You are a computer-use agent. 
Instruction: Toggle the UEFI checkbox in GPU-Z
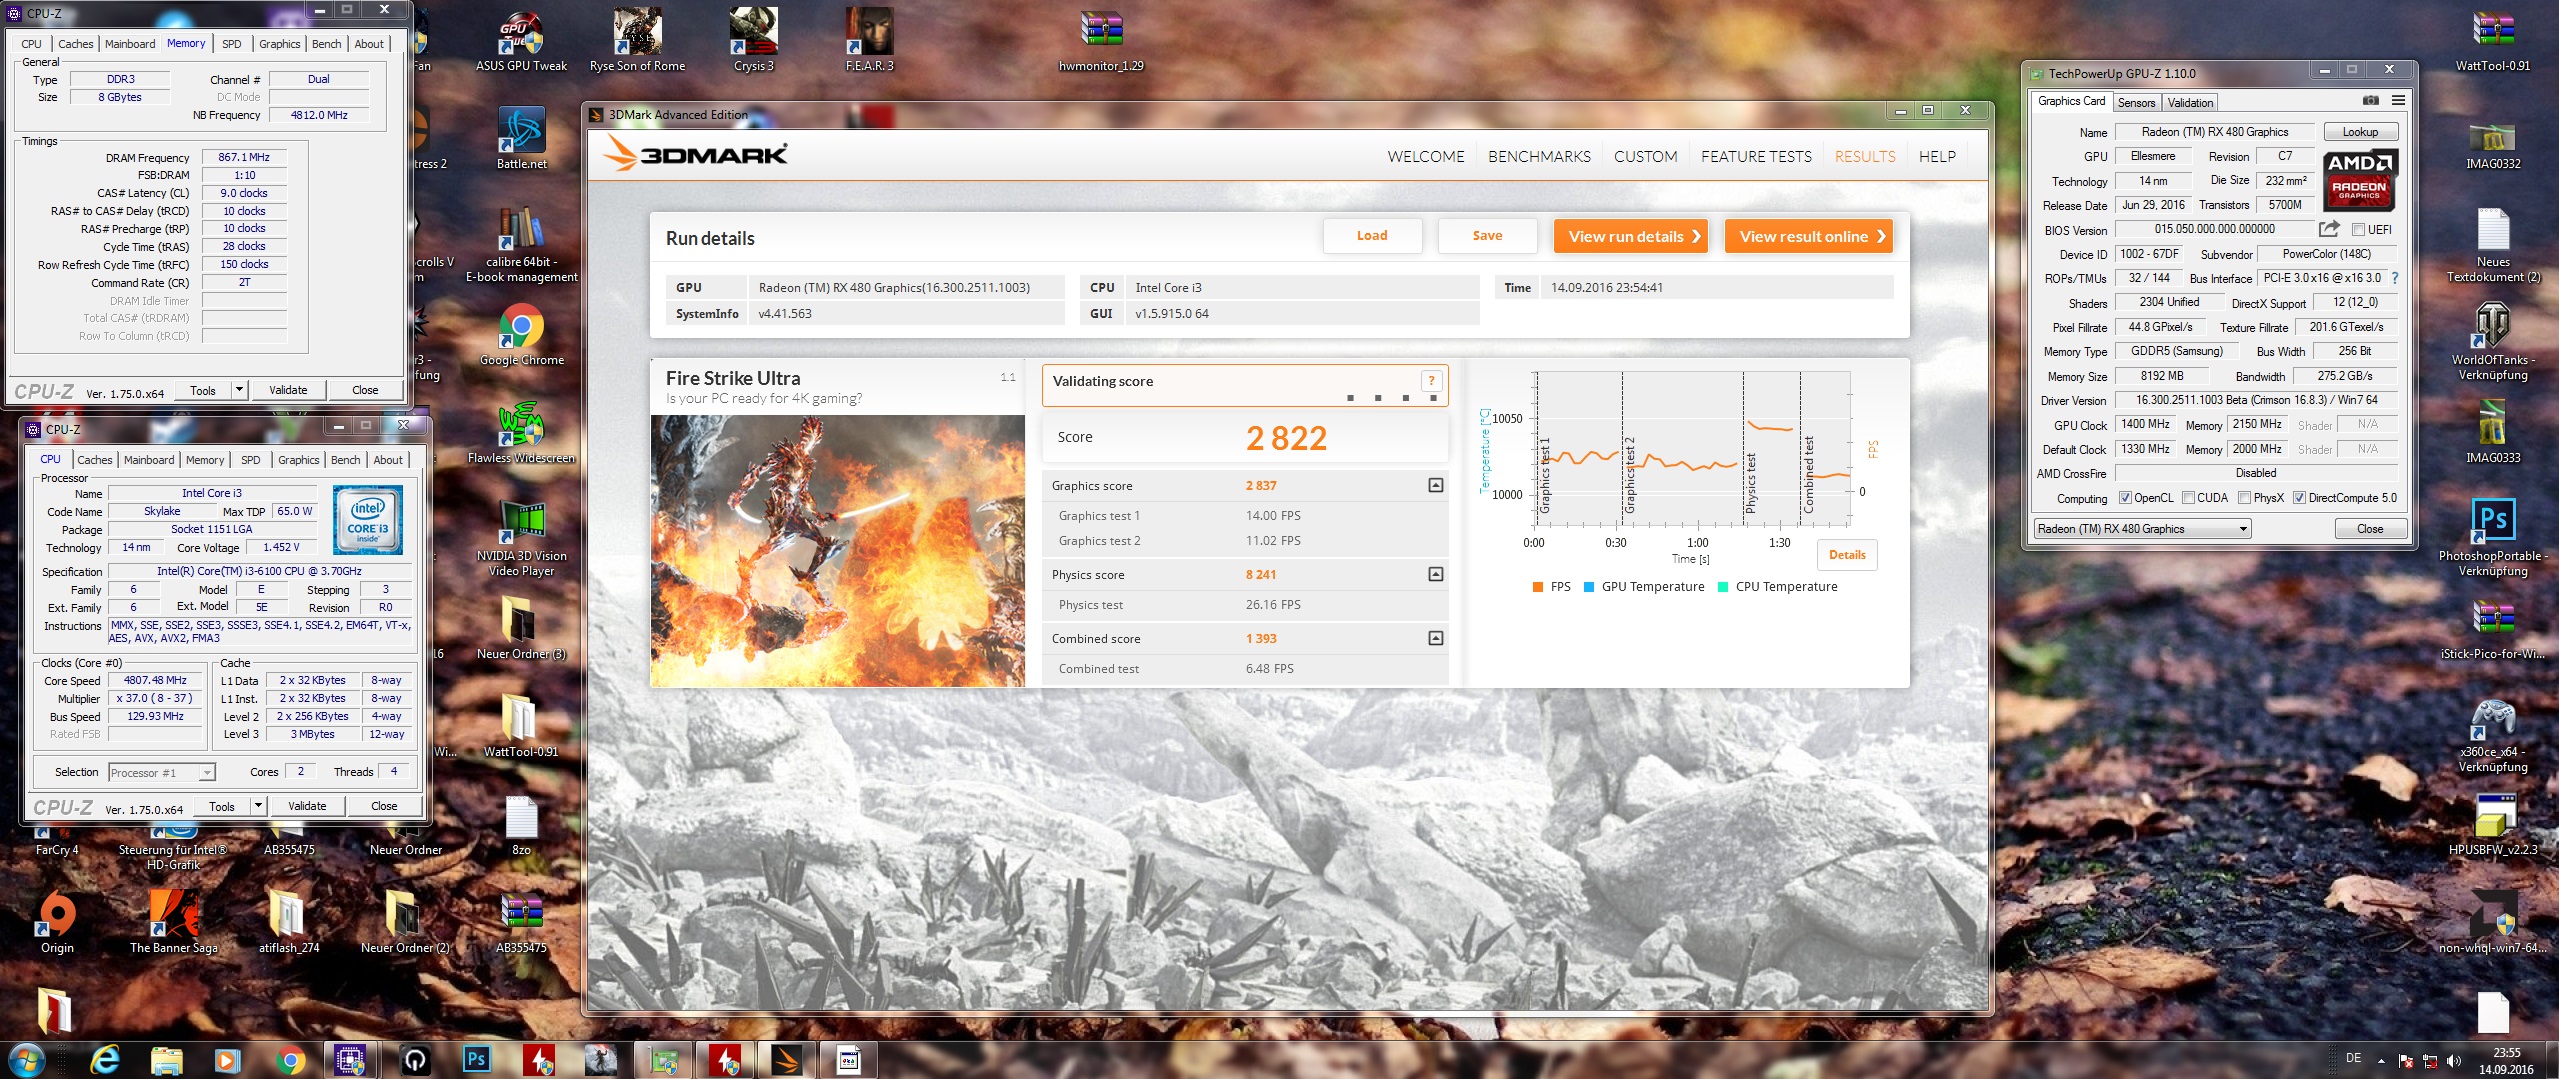[x=2357, y=230]
